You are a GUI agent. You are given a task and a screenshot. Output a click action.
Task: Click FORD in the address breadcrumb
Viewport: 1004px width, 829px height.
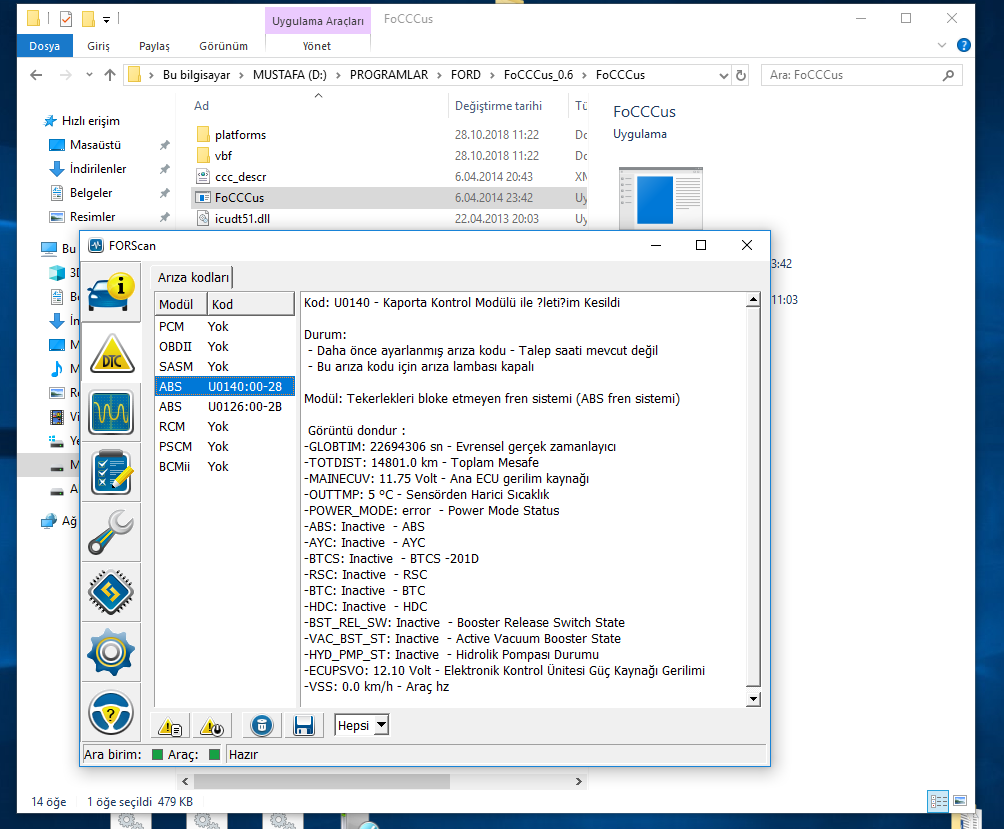[466, 75]
